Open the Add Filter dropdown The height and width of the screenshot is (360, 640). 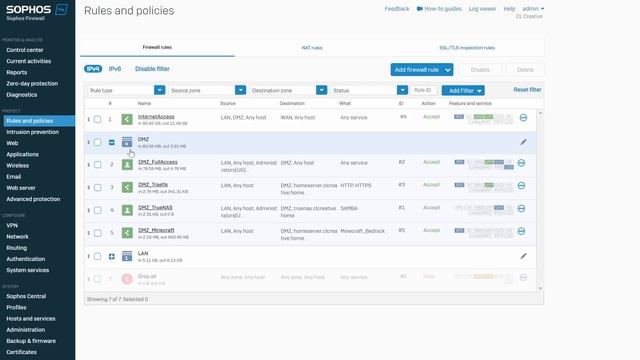(463, 91)
